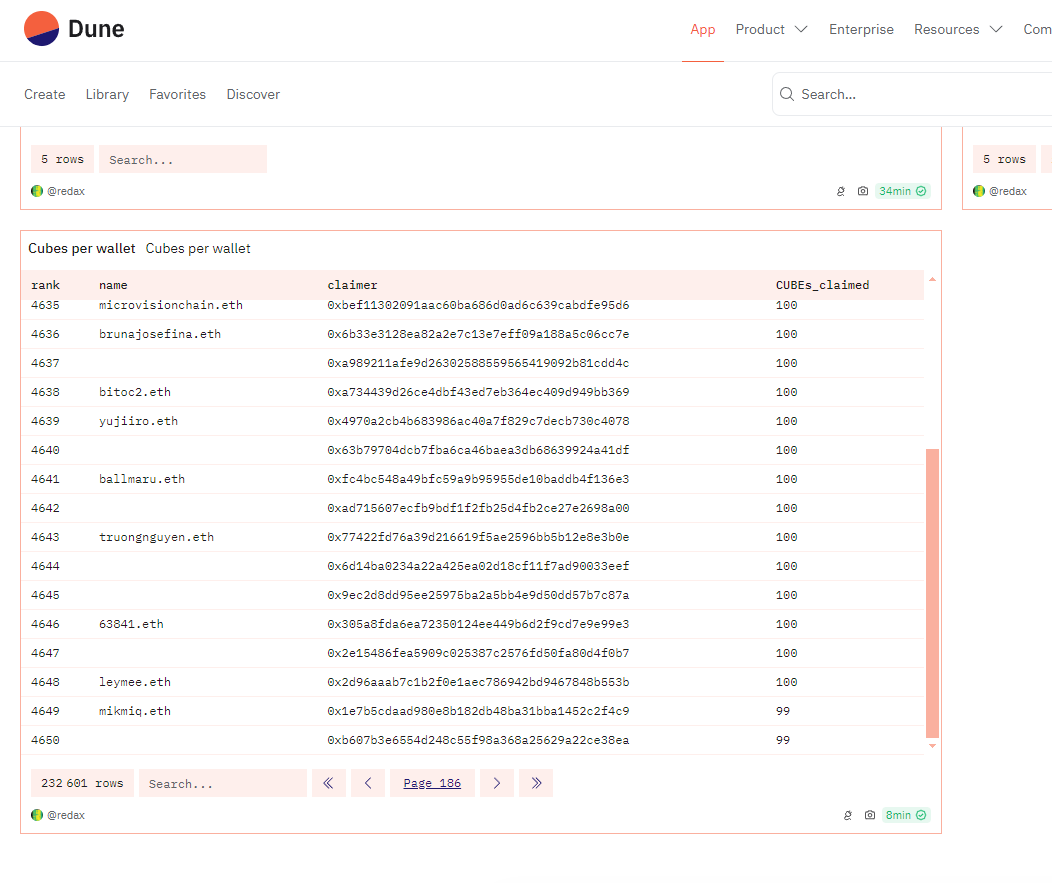Click microvisionchain.eth name cell
Viewport: 1052px width, 883px height.
170,305
